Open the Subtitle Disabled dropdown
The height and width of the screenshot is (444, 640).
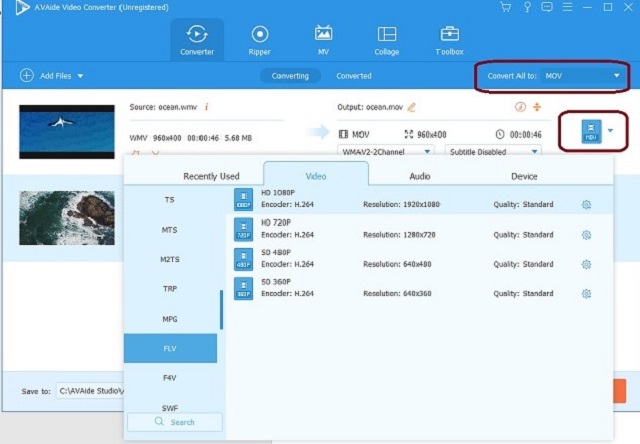(x=493, y=151)
